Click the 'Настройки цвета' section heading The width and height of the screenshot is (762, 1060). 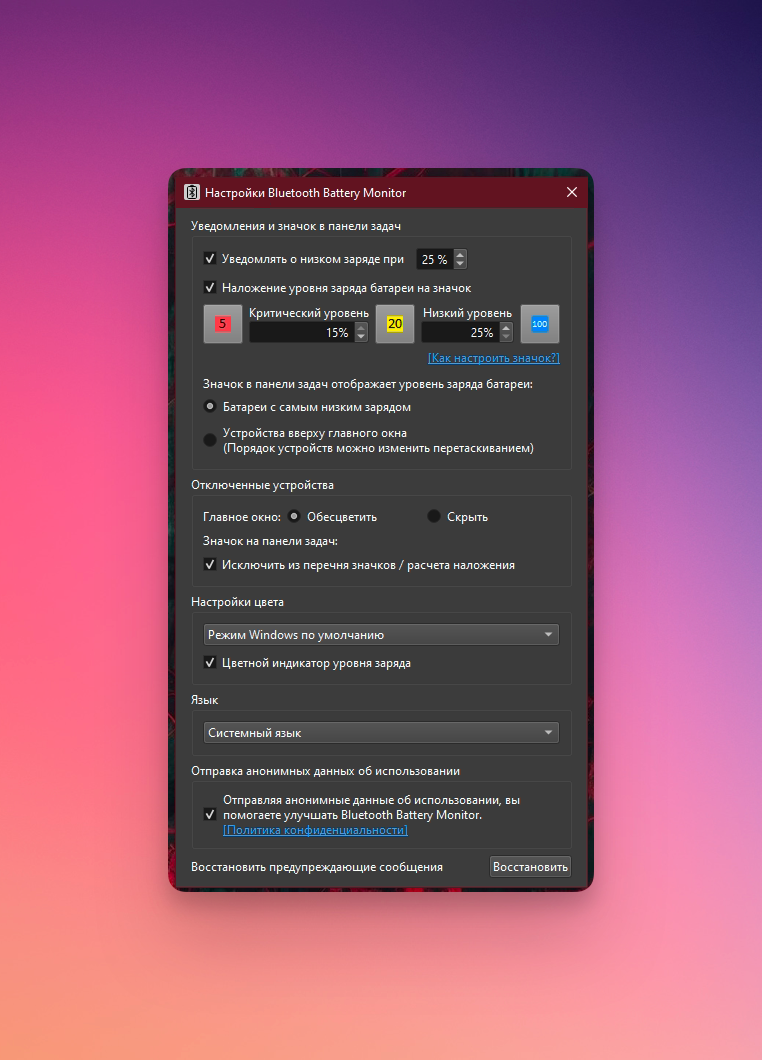[x=237, y=602]
